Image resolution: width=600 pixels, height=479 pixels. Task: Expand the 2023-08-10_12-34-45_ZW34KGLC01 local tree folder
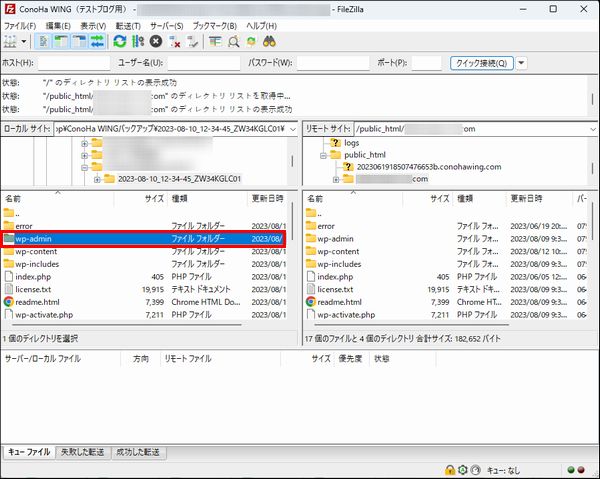coord(97,179)
